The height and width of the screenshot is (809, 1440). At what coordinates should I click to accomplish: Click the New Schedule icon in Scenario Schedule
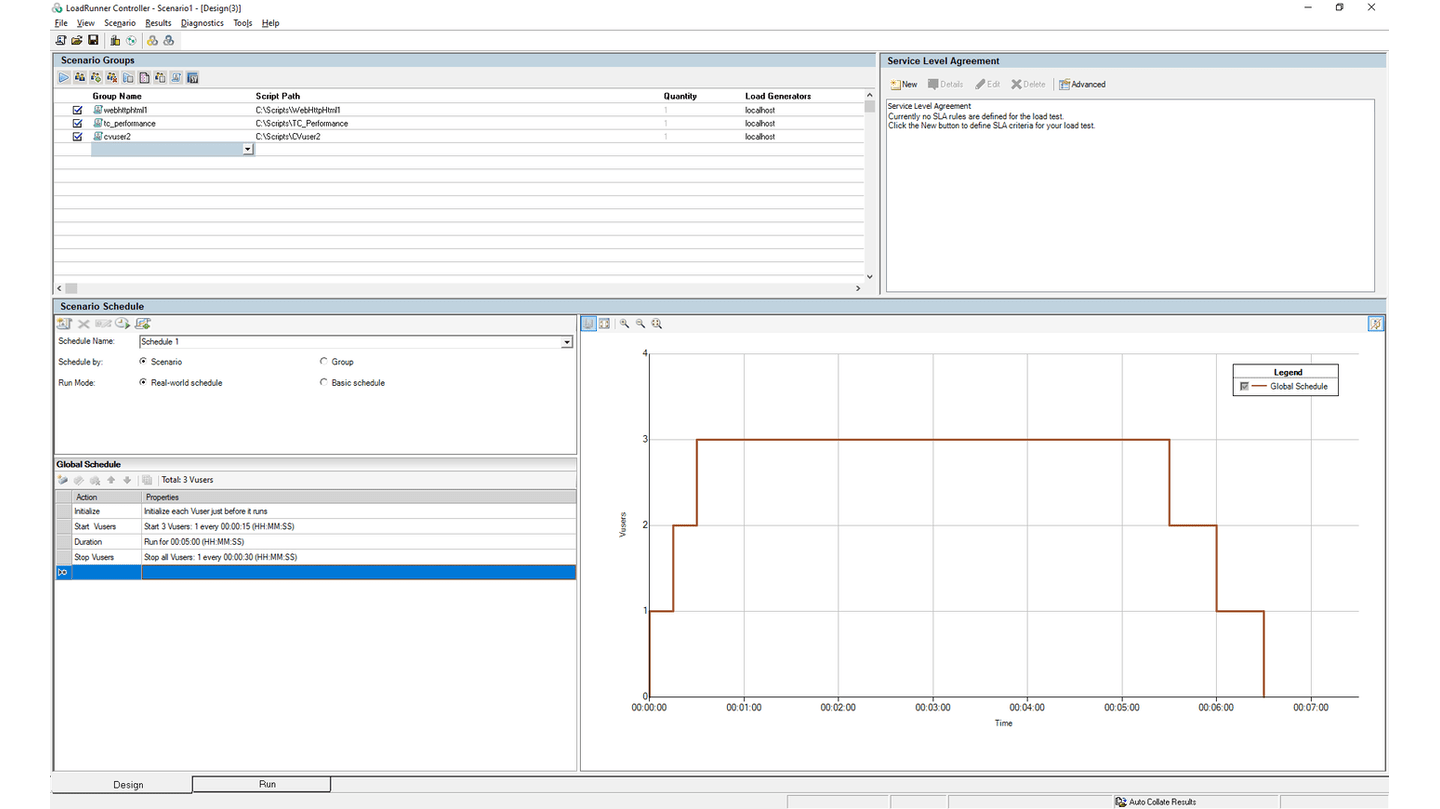tap(64, 323)
